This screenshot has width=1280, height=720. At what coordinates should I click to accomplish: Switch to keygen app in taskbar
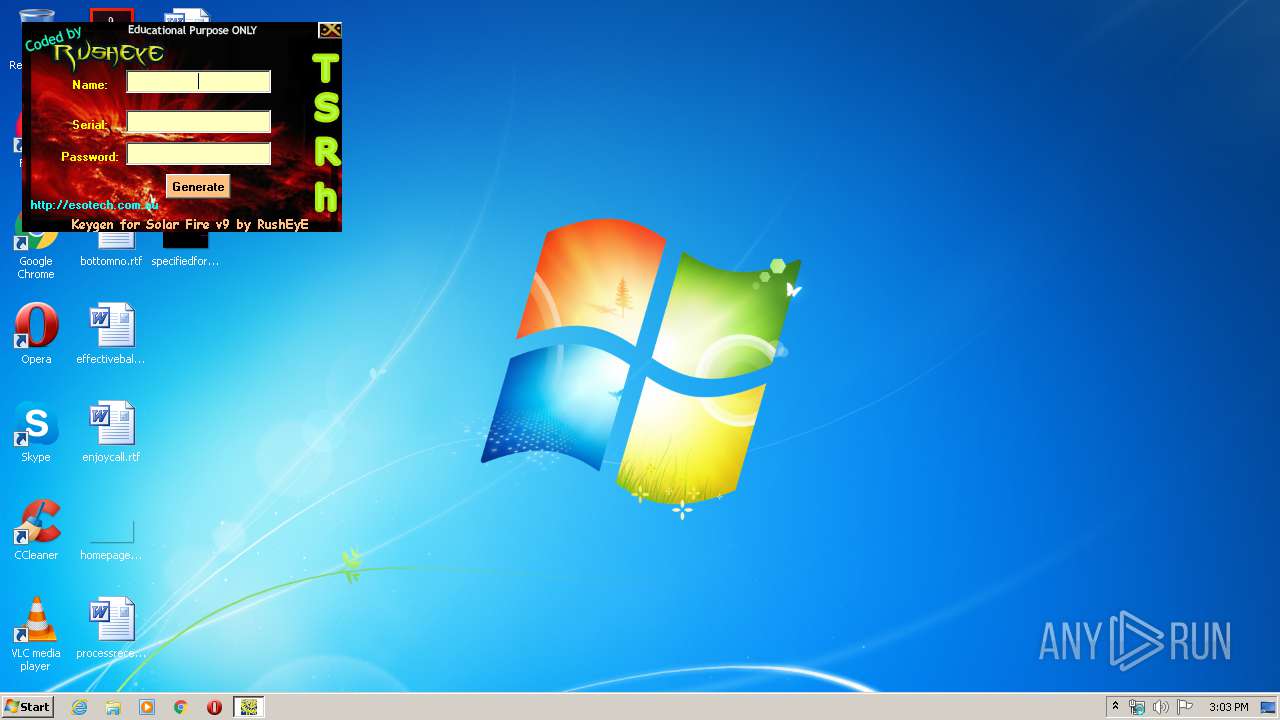(249, 707)
